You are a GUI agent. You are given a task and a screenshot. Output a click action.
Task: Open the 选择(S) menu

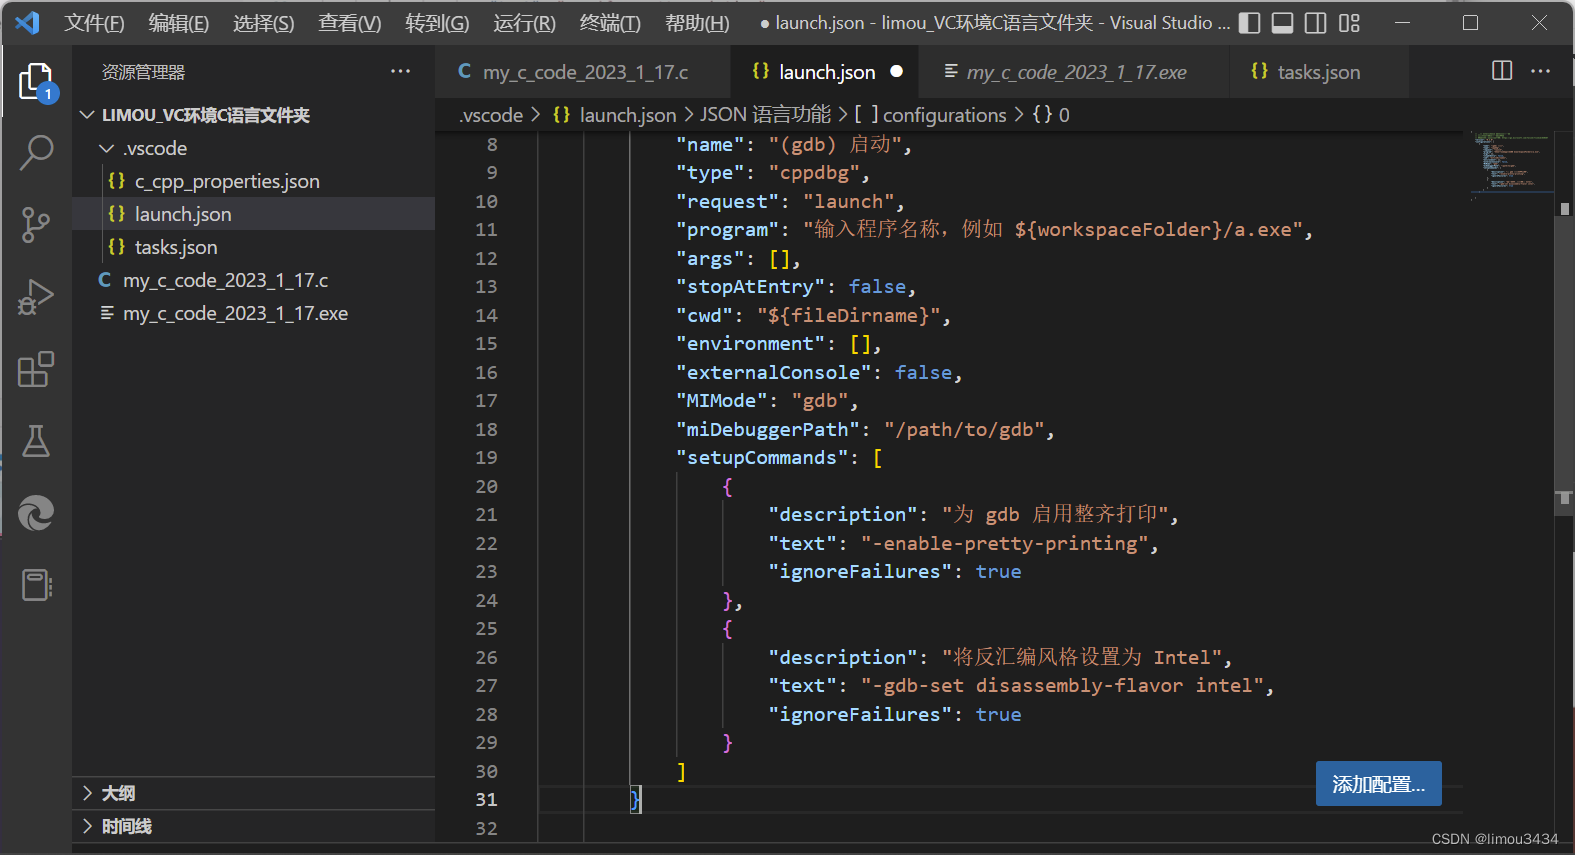[x=264, y=23]
